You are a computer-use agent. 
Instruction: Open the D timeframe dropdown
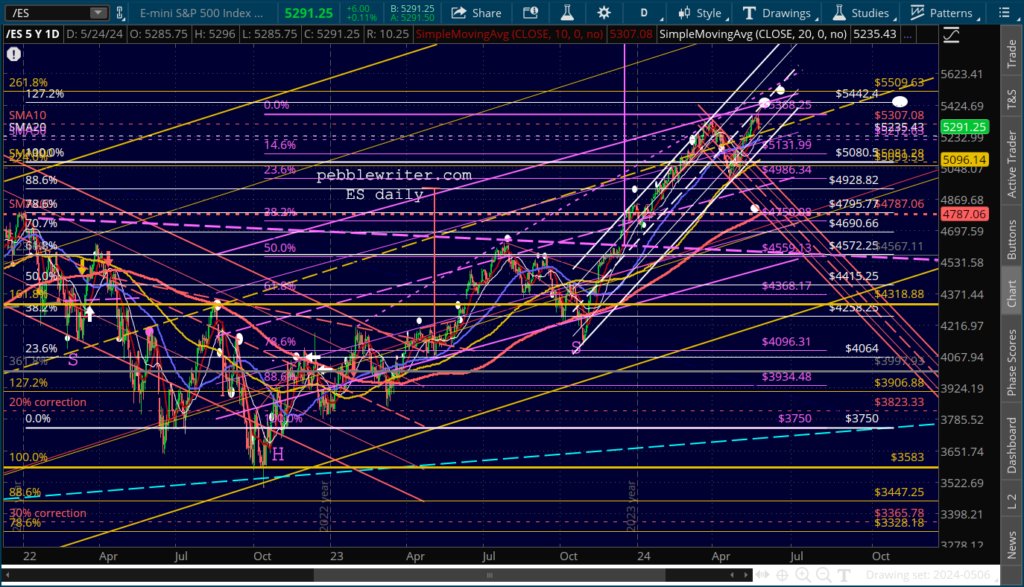645,13
